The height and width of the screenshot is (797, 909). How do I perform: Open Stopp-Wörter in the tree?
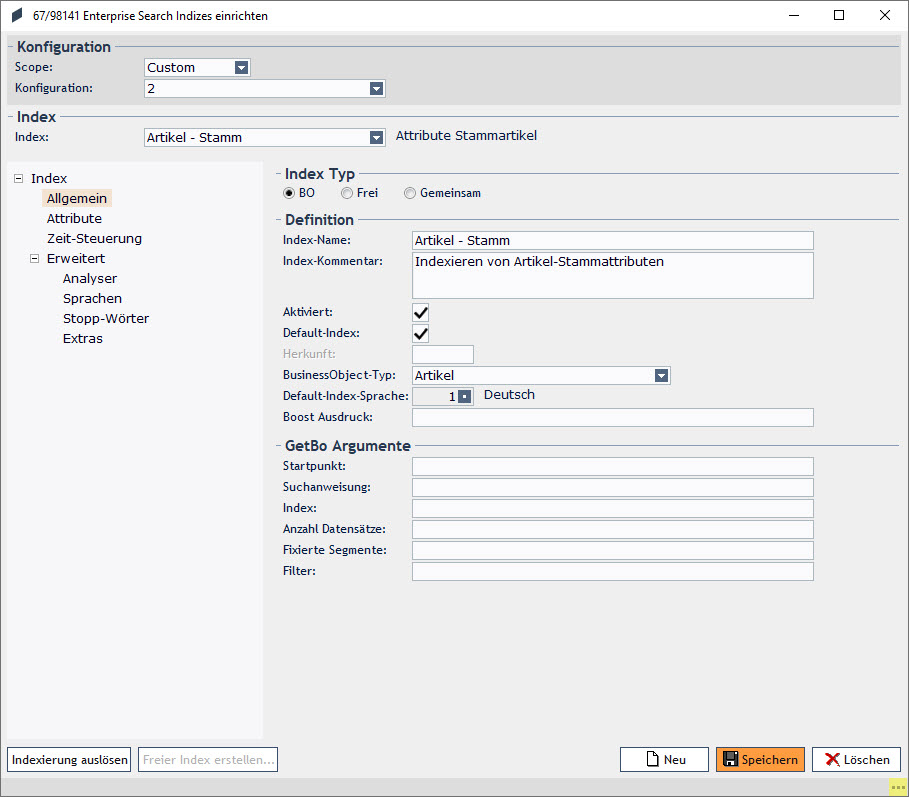click(106, 318)
